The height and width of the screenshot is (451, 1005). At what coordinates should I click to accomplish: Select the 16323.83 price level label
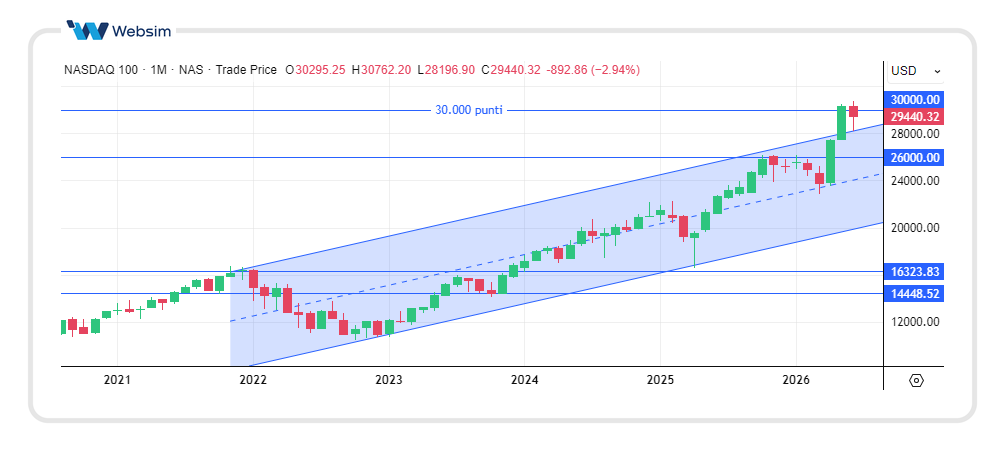pyautogui.click(x=914, y=272)
